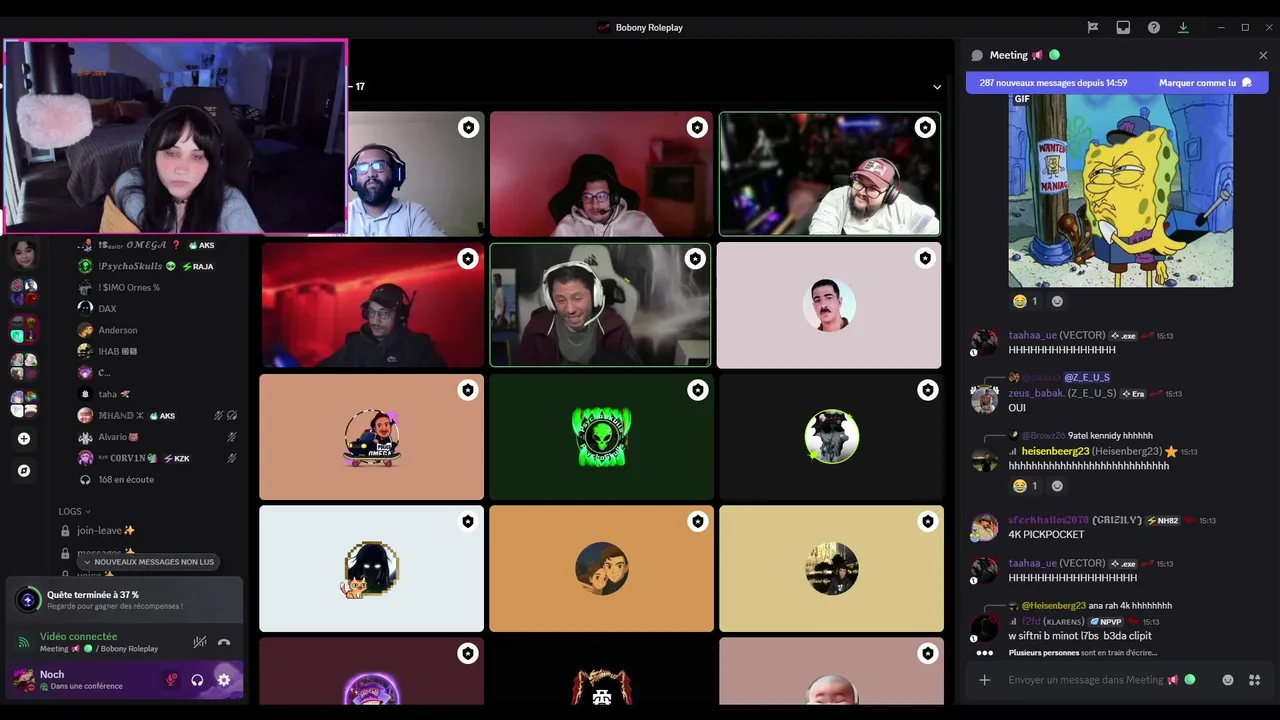Focus the couple cartoon avatar tile
The image size is (1280, 720).
[601, 568]
